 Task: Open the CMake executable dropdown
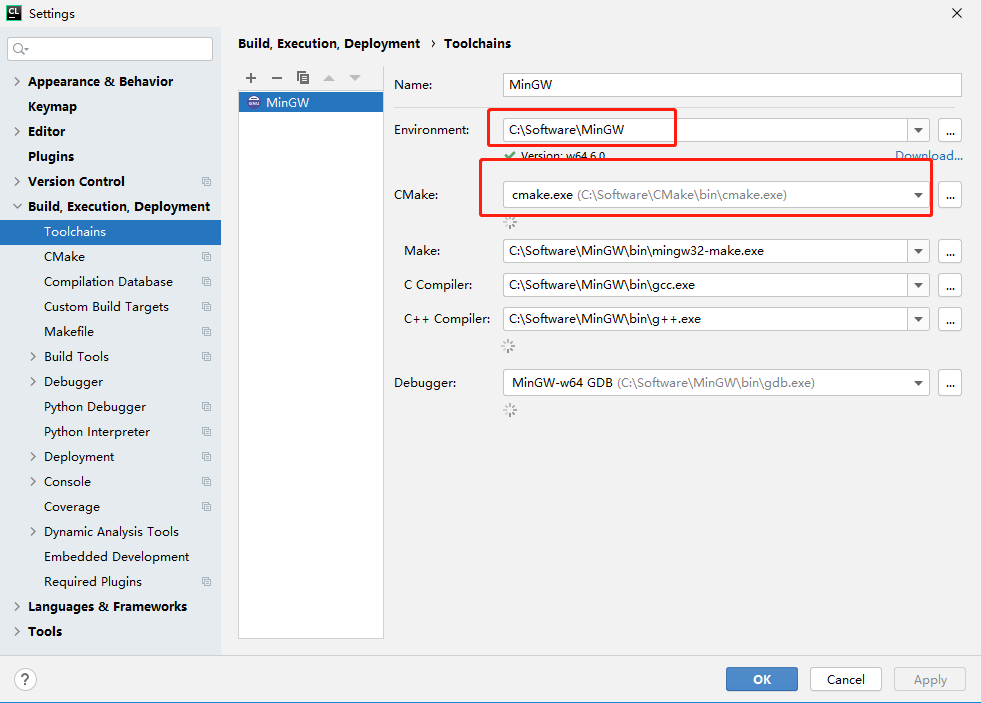(x=918, y=195)
